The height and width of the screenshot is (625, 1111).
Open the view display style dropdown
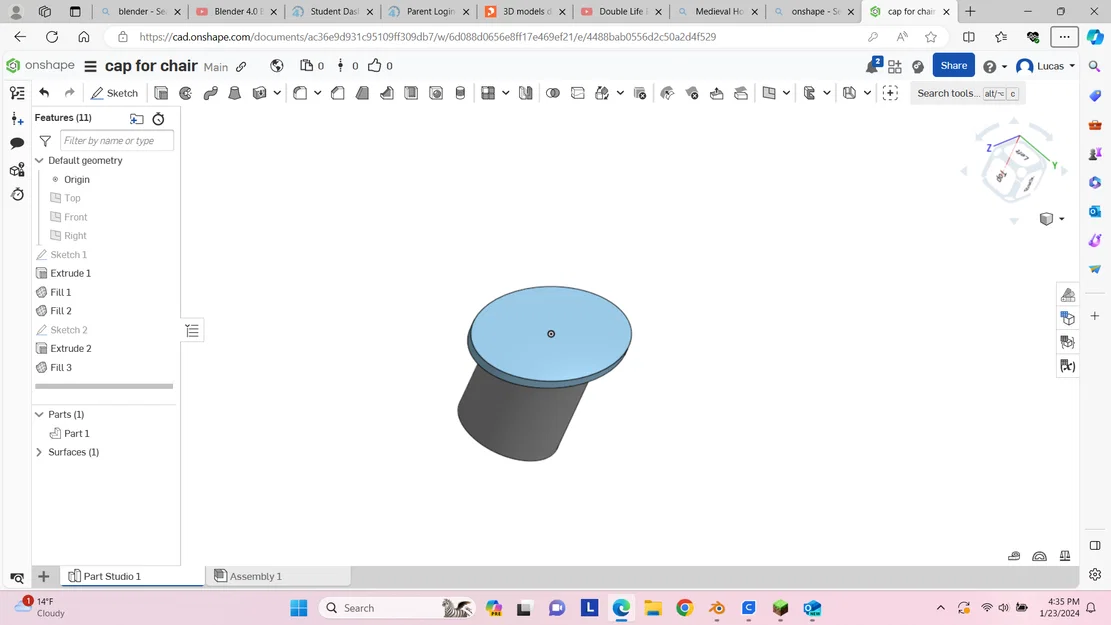pyautogui.click(x=1052, y=219)
